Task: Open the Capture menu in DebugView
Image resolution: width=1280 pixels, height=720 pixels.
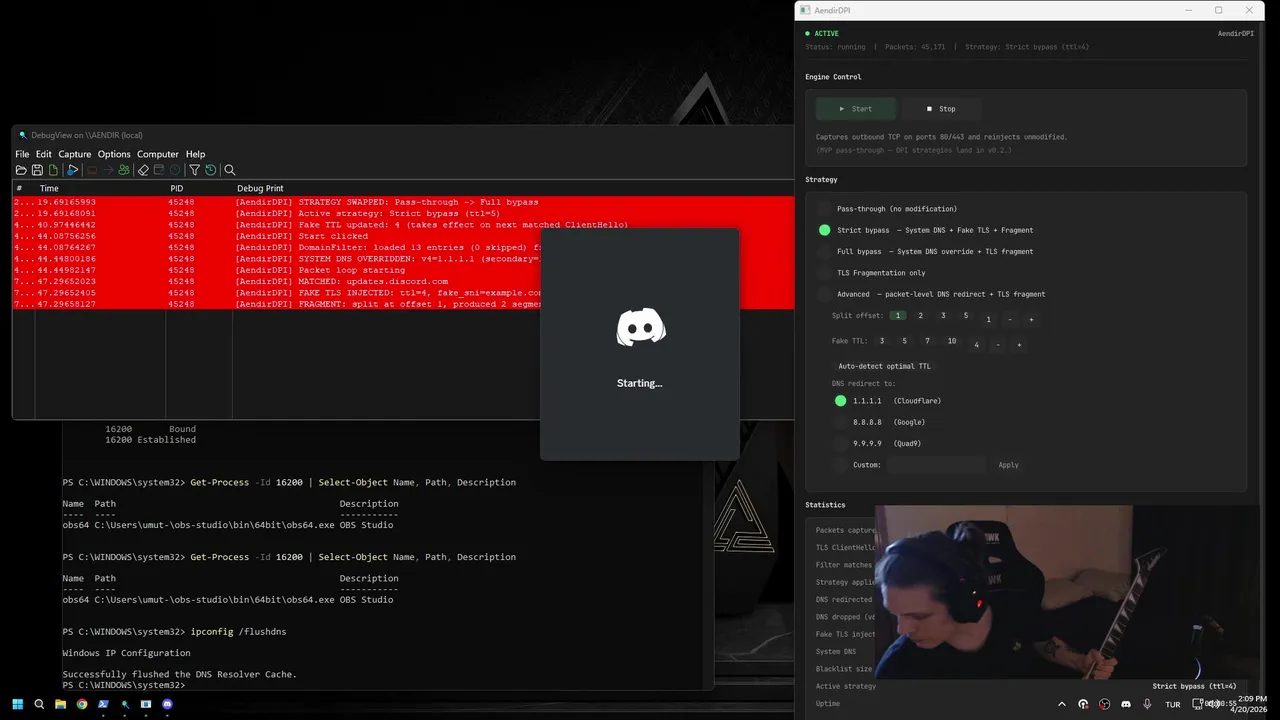Action: 74,154
